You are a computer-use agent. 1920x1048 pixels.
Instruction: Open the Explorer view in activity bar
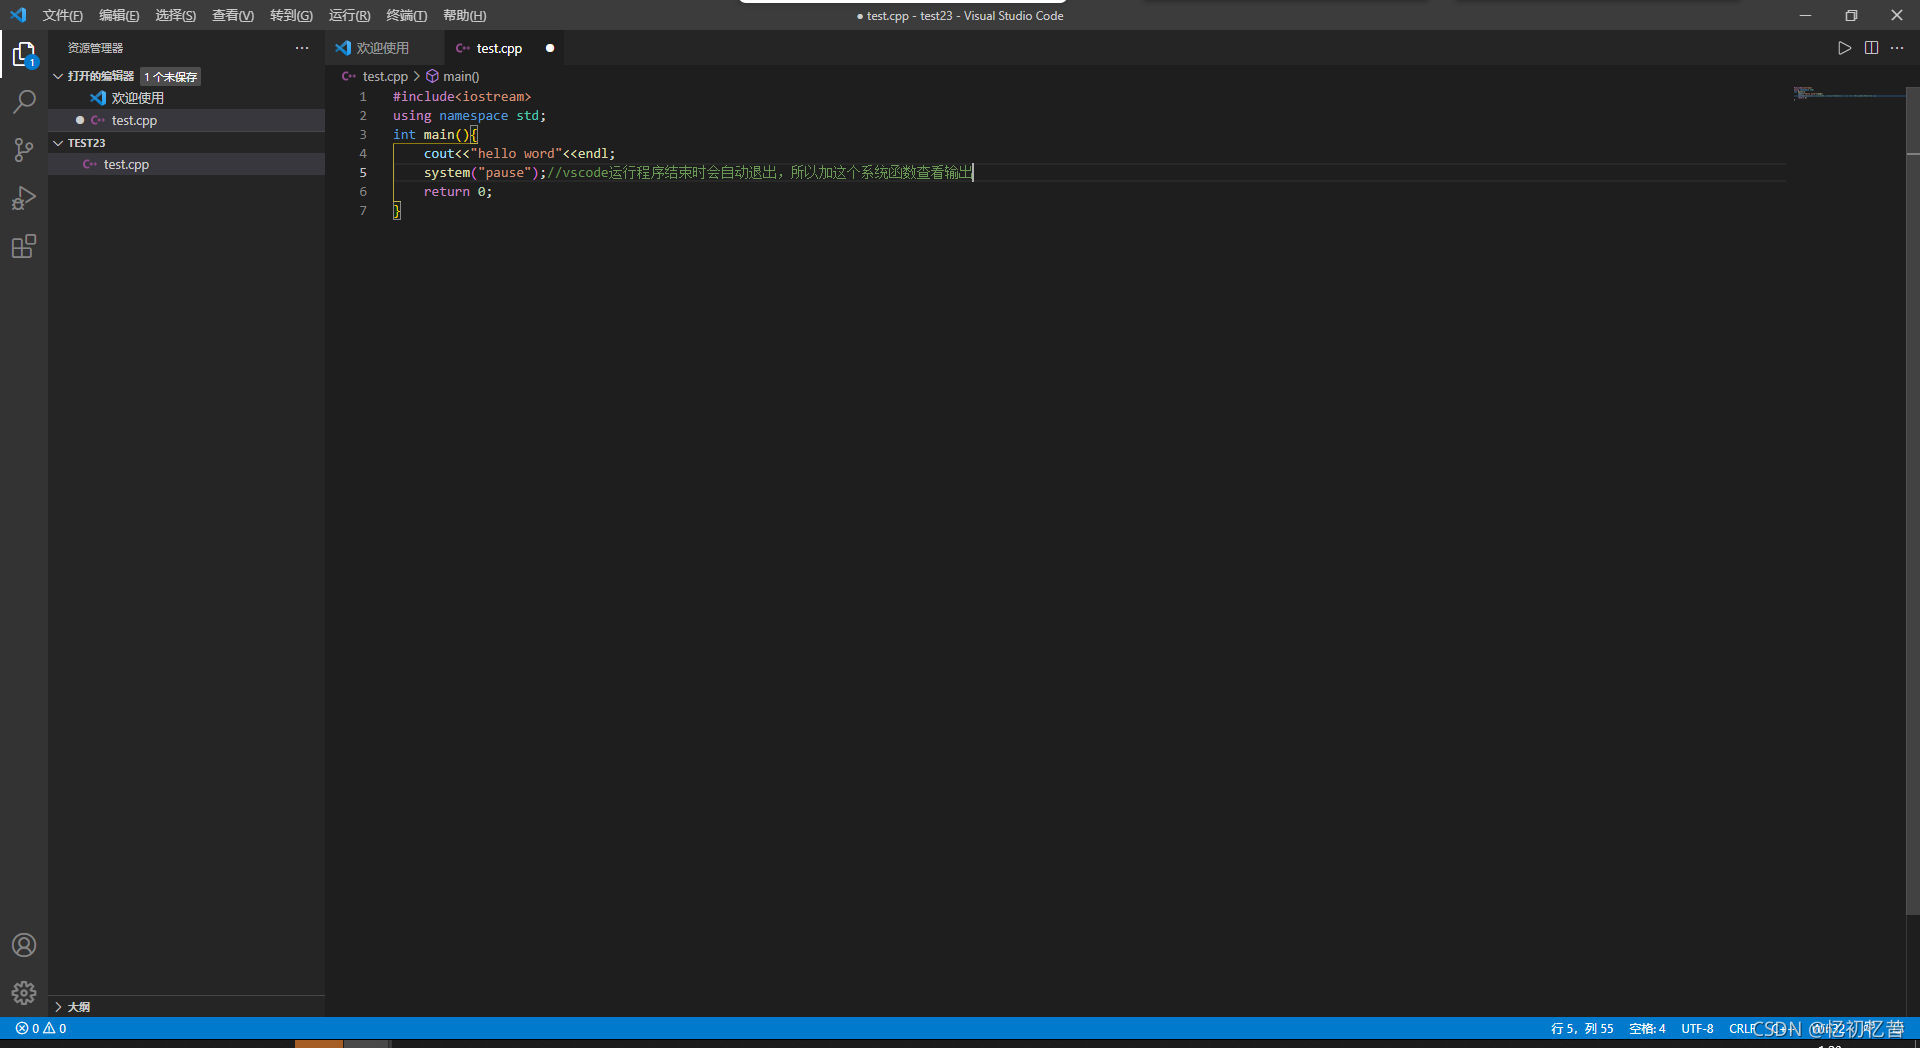click(x=24, y=54)
